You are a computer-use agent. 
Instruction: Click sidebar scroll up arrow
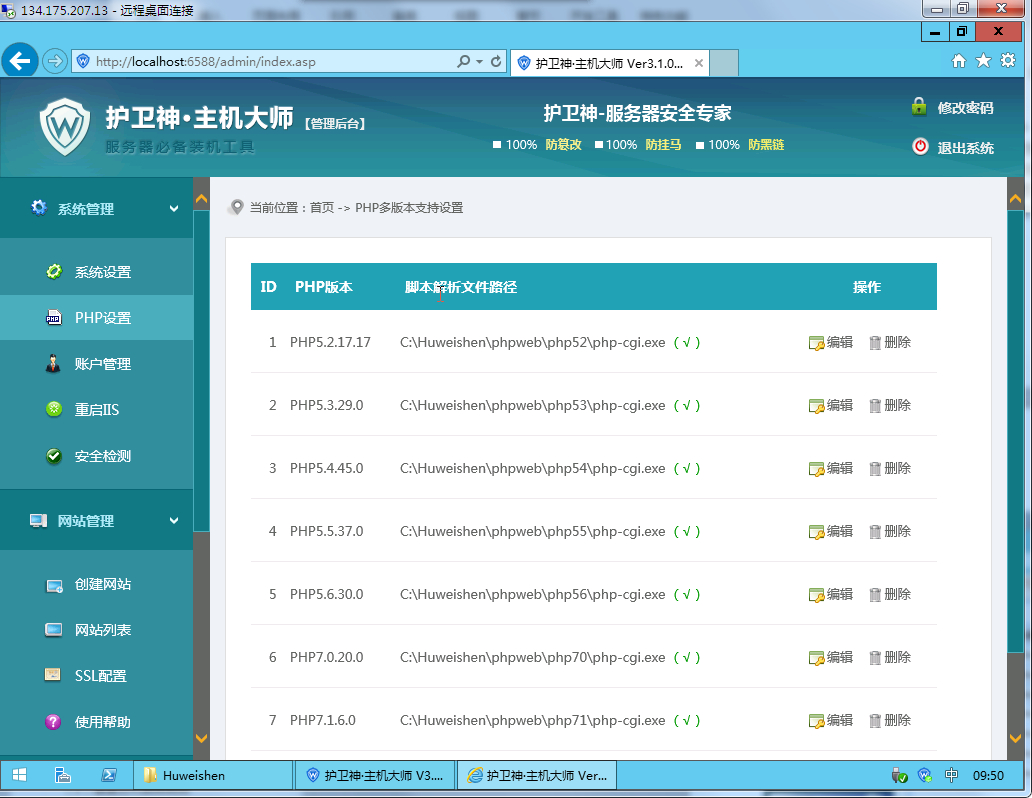tap(201, 198)
